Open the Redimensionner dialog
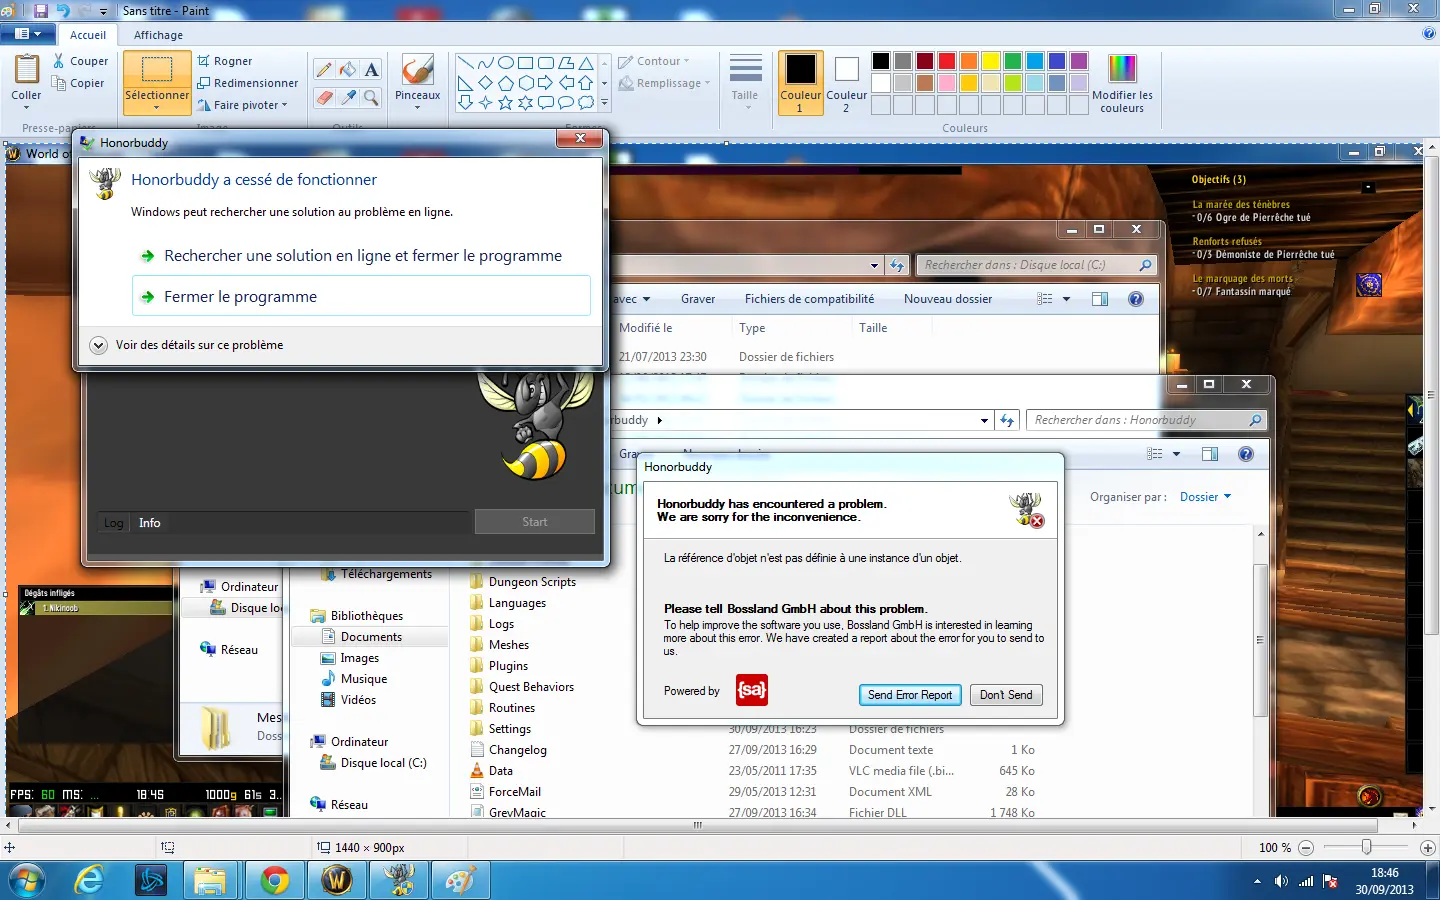Viewport: 1440px width, 900px height. pos(247,83)
